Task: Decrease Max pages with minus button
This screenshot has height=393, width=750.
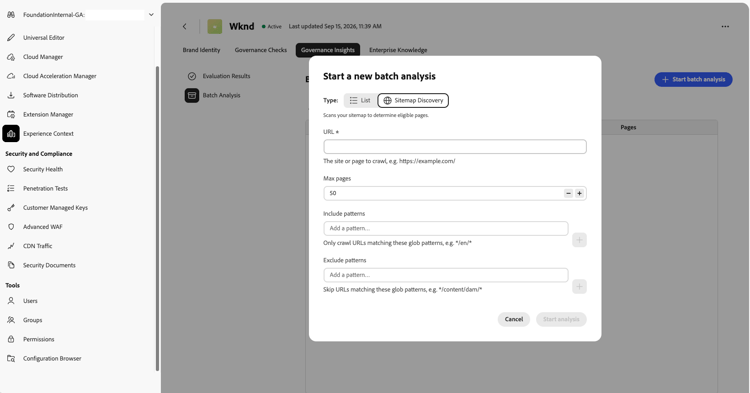Action: [x=568, y=193]
